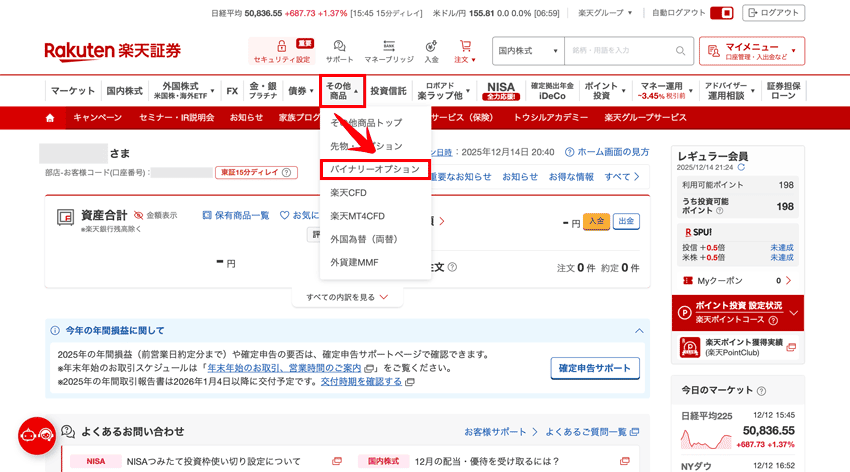
Task: Open the 交付時期を確認する link
Action: pos(361,382)
